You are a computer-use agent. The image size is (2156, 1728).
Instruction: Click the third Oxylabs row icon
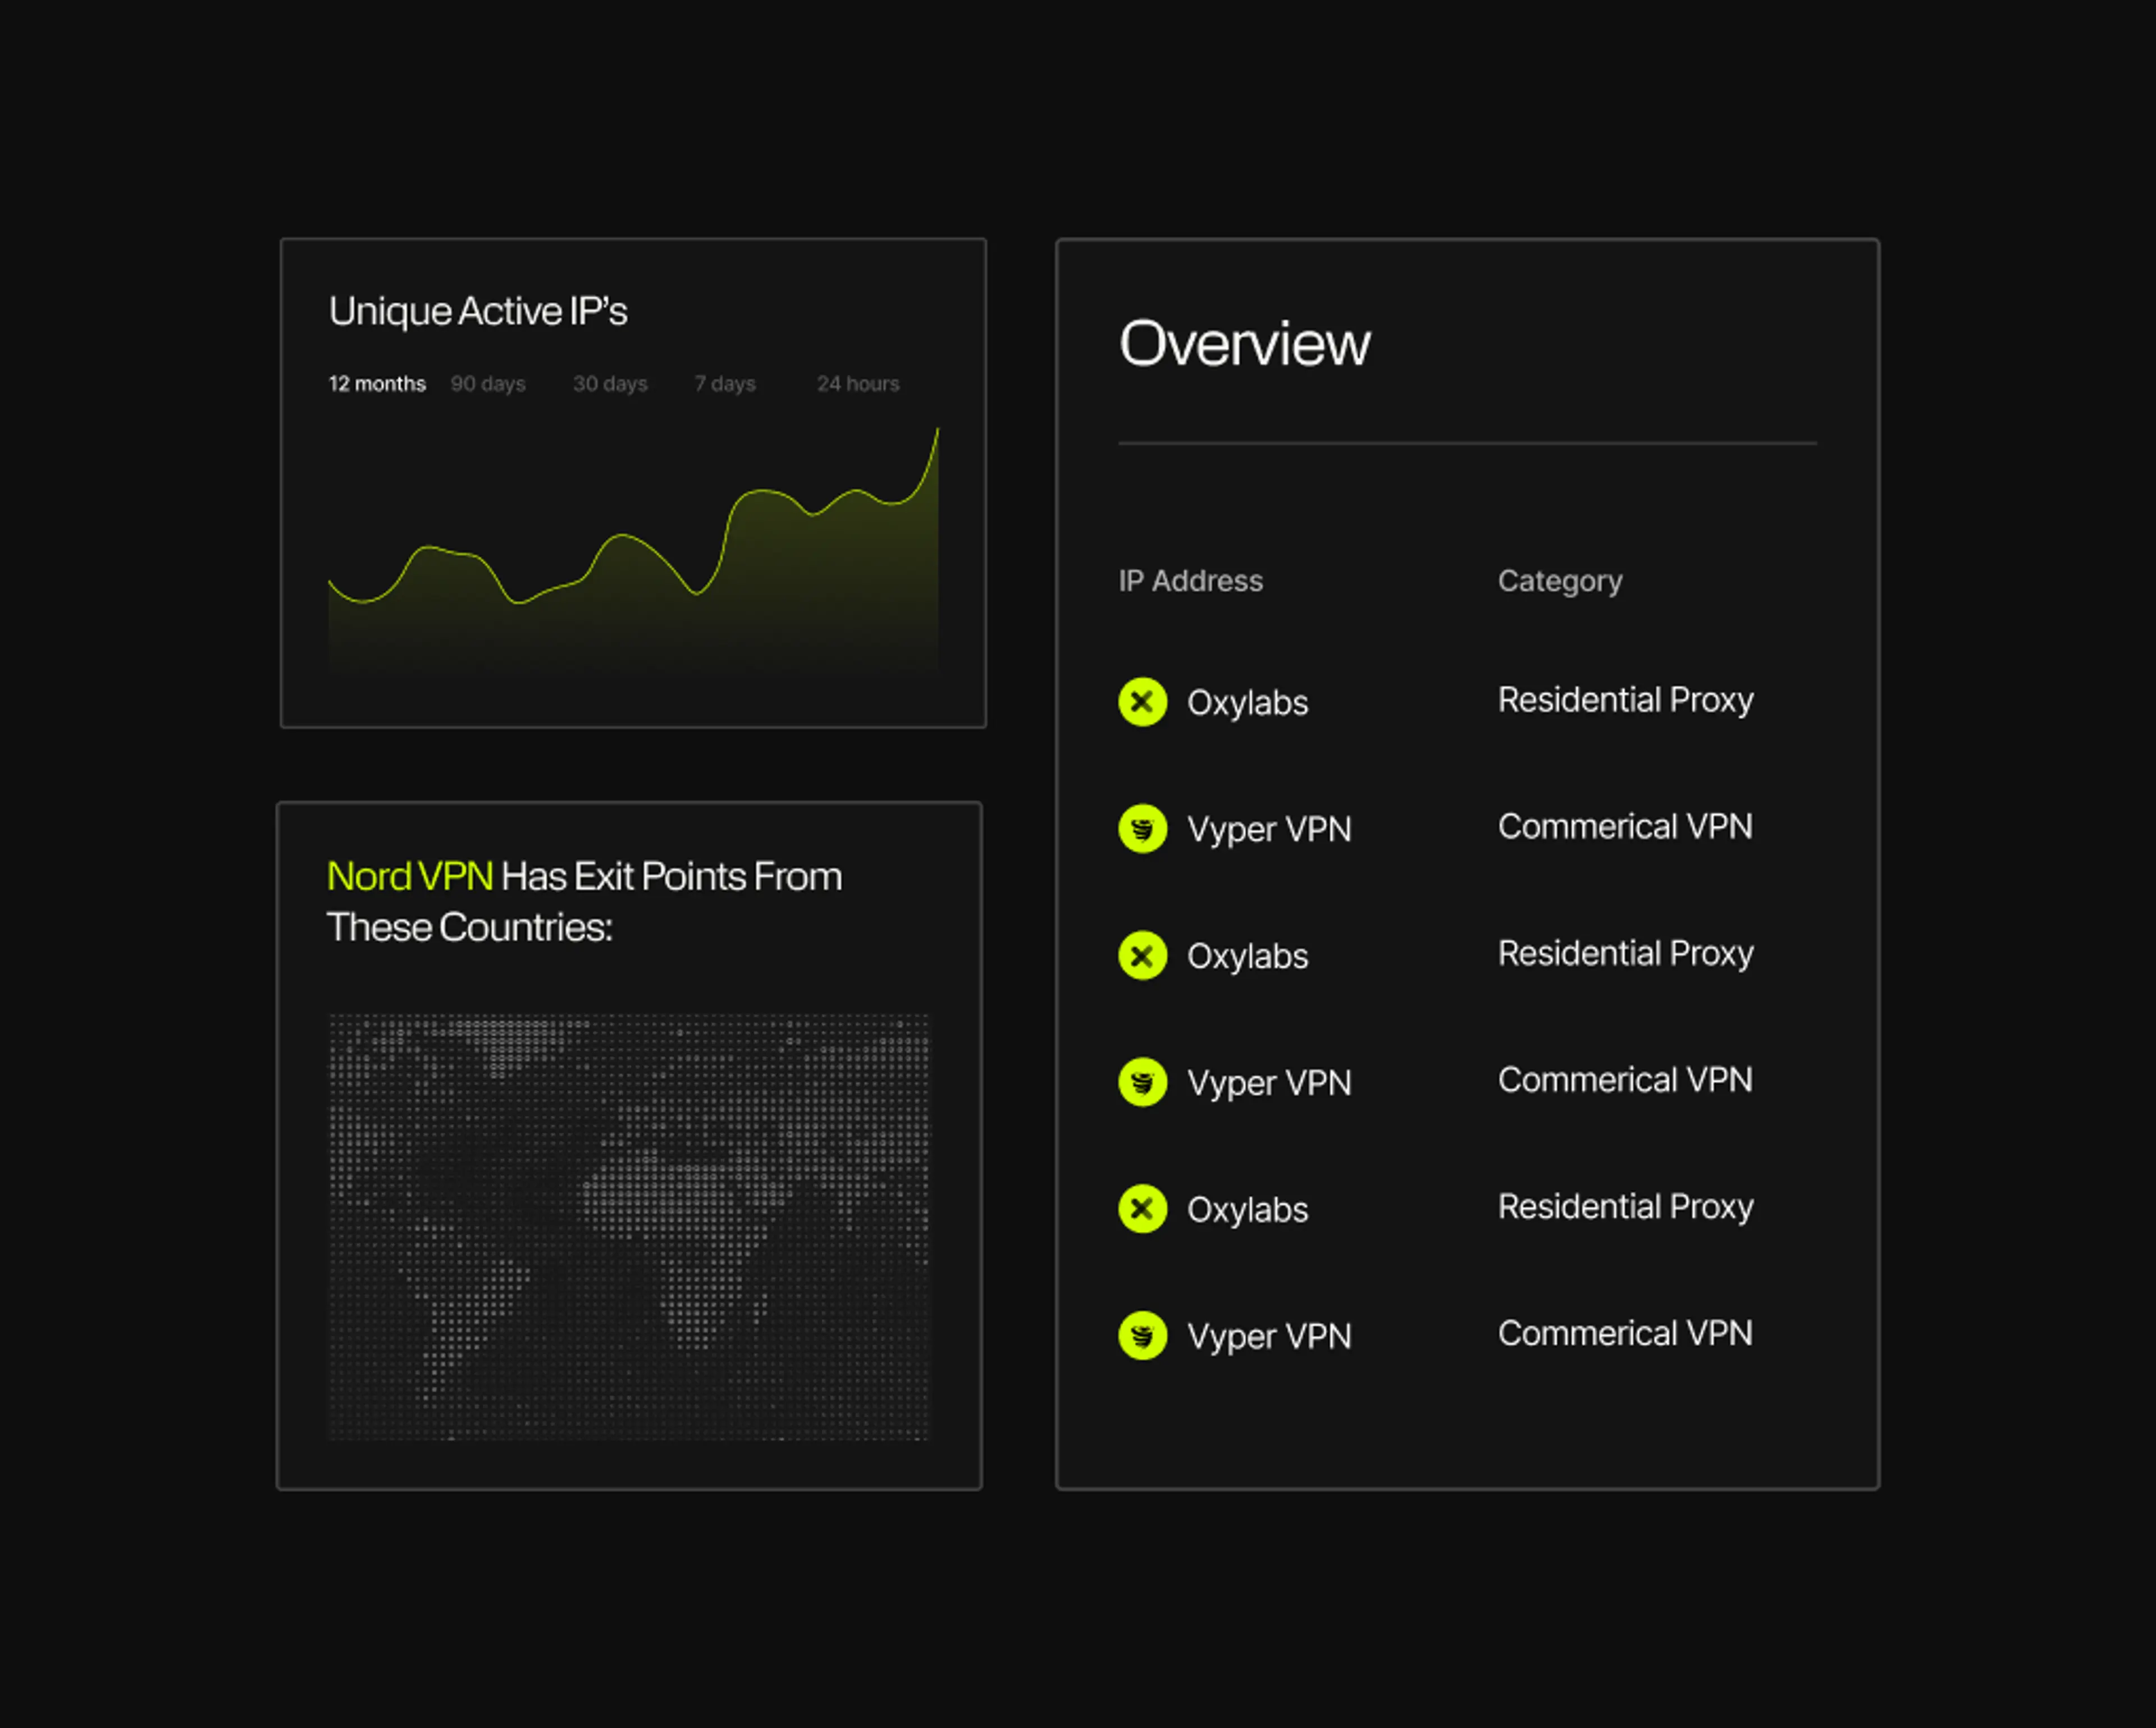[1142, 1209]
